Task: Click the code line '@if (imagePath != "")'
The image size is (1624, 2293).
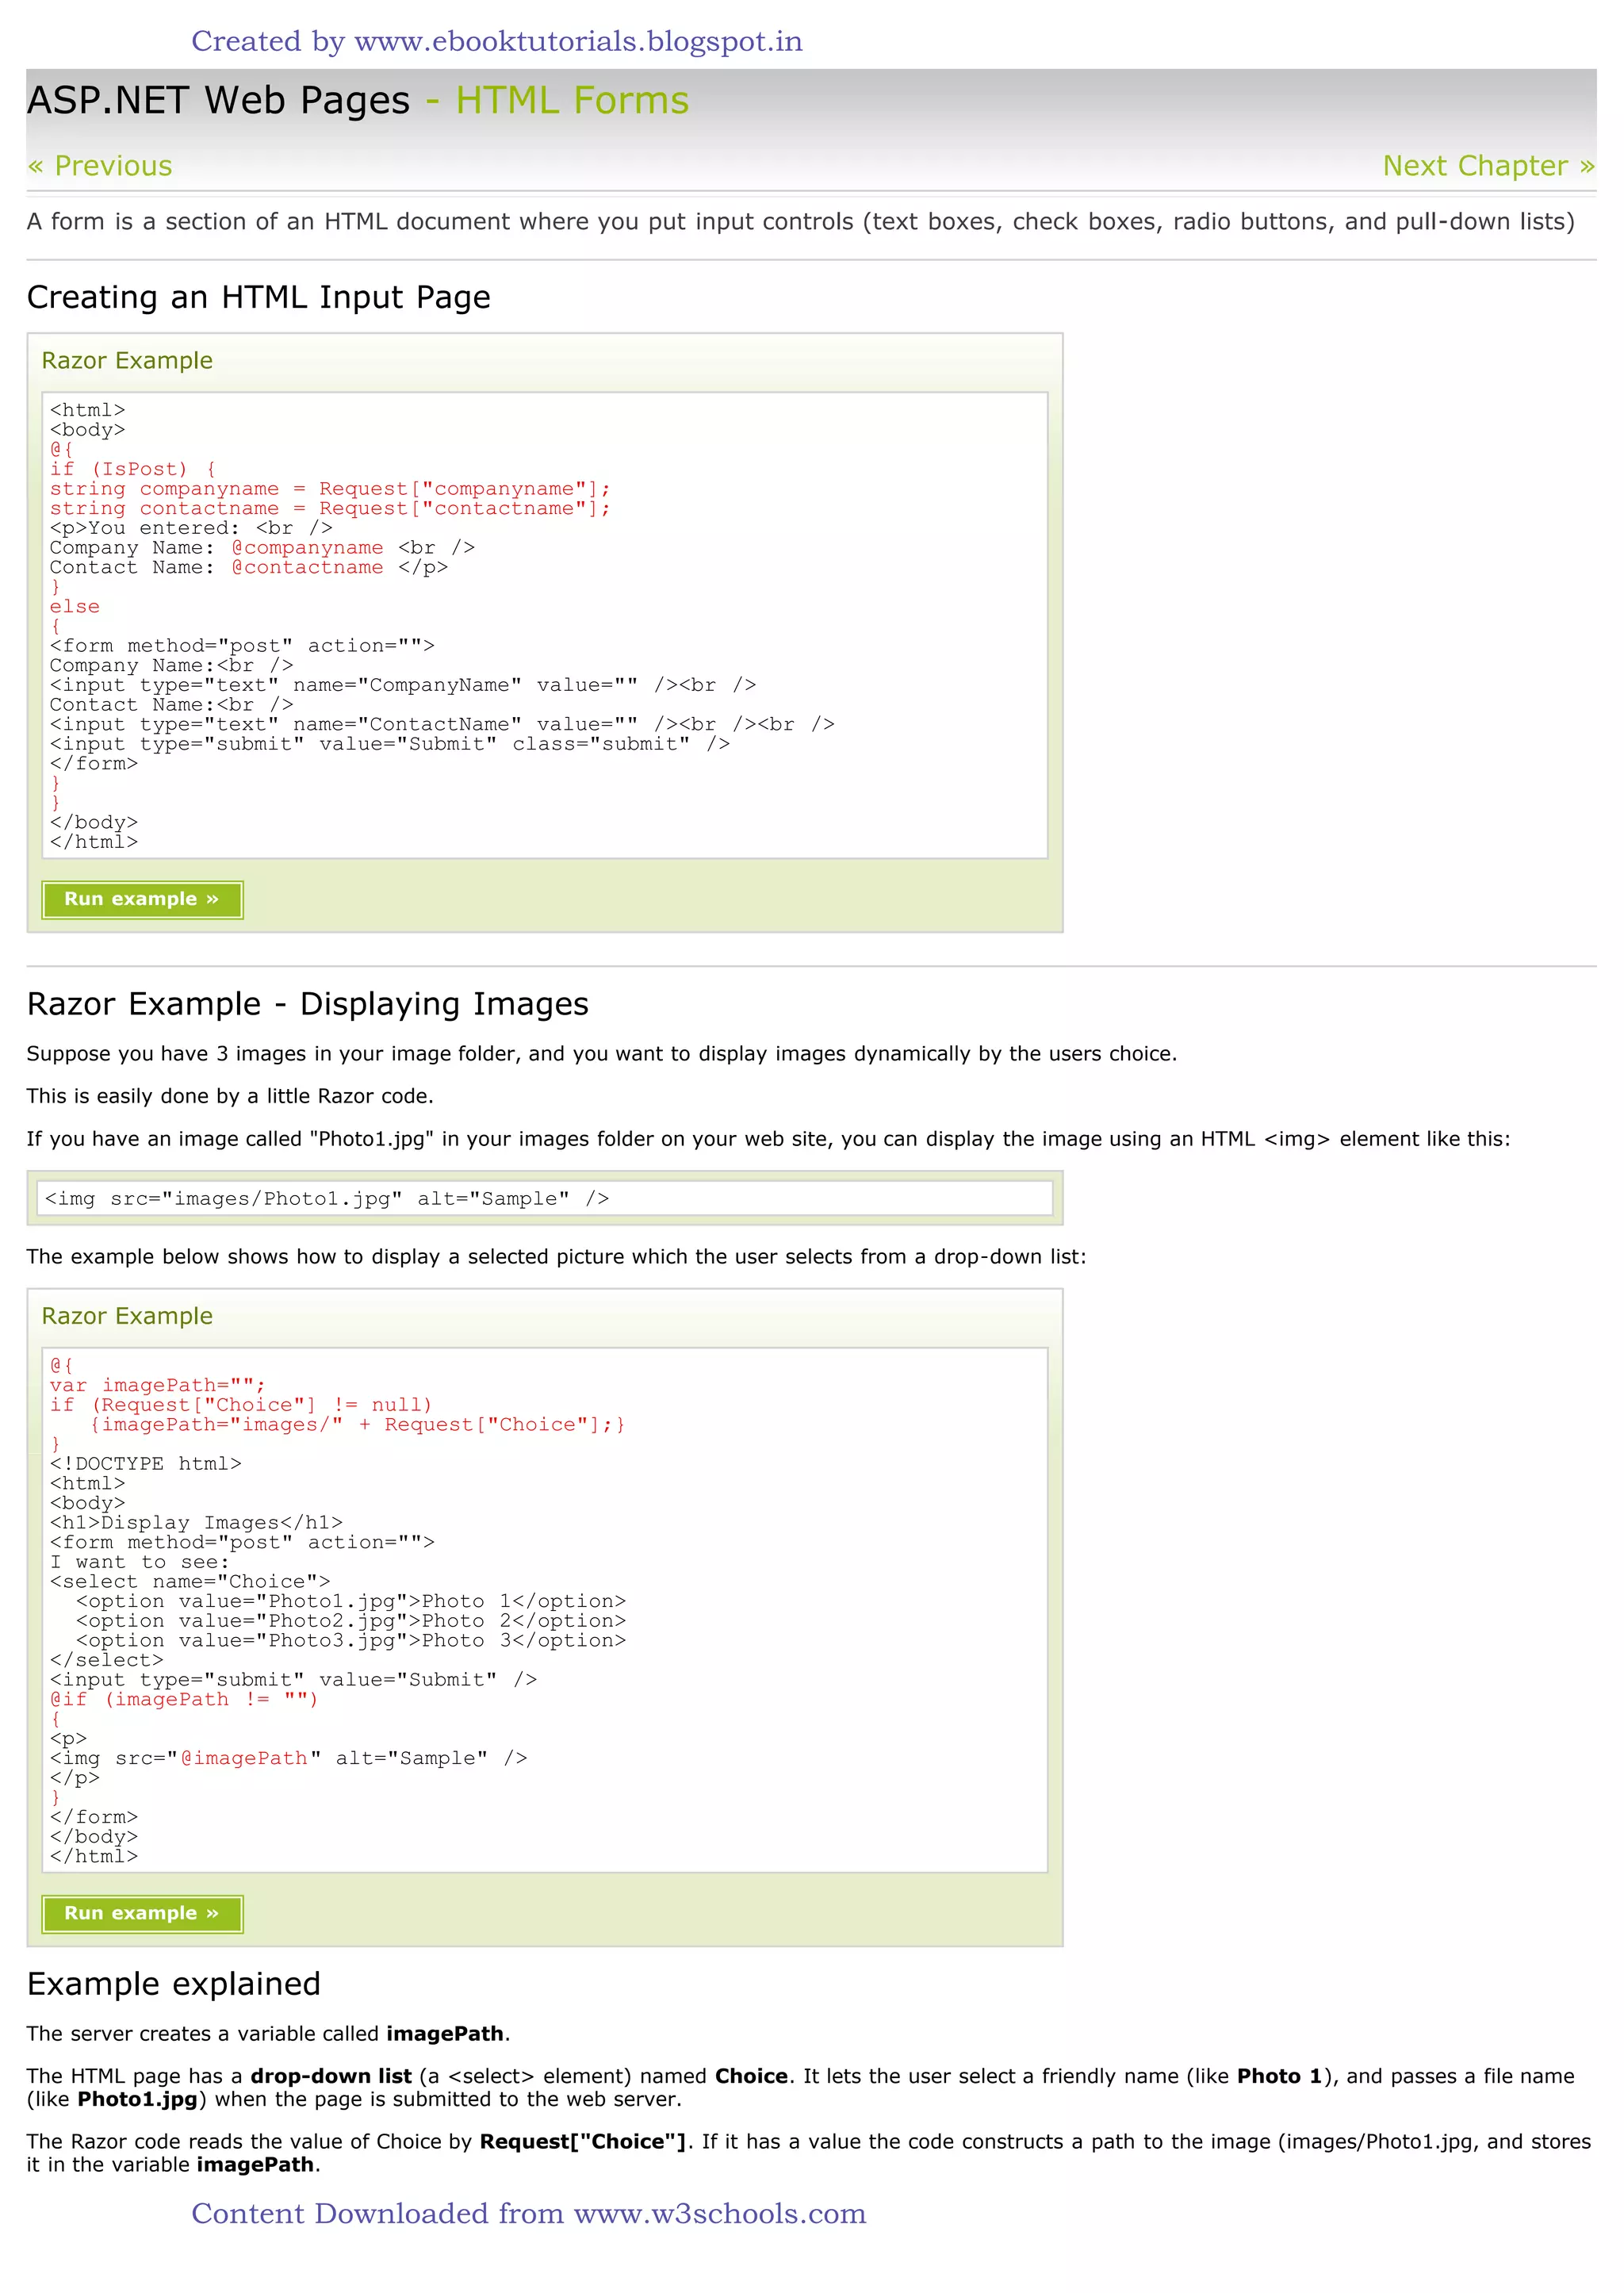Action: (184, 1699)
